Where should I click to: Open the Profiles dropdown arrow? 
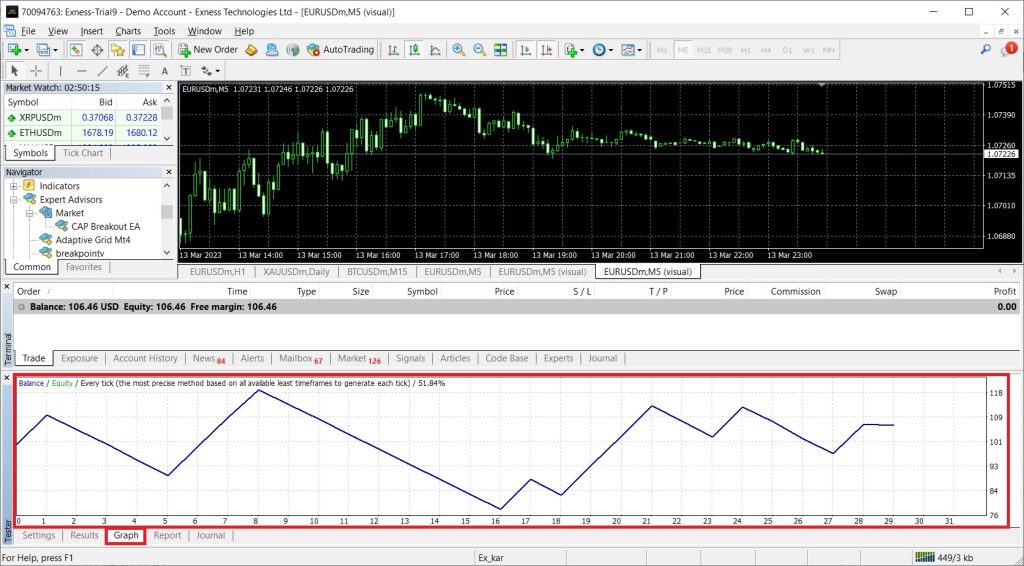pos(55,50)
